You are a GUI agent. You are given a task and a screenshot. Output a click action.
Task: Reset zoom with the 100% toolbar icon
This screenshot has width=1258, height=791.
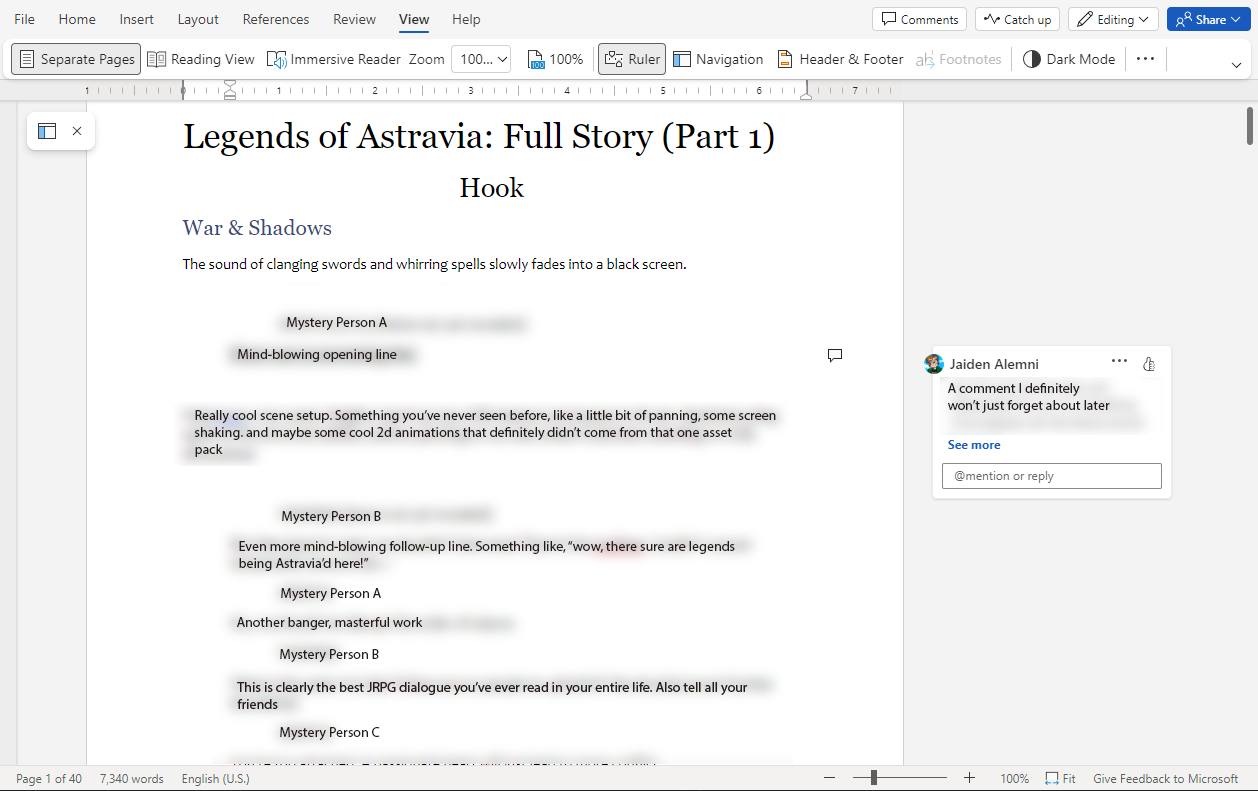pyautogui.click(x=555, y=59)
